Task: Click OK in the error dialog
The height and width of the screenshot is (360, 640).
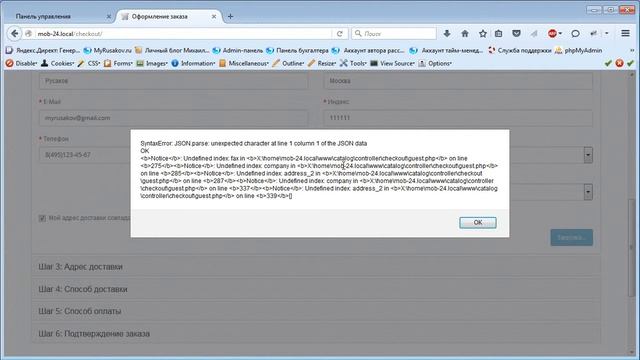Action: pos(478,222)
